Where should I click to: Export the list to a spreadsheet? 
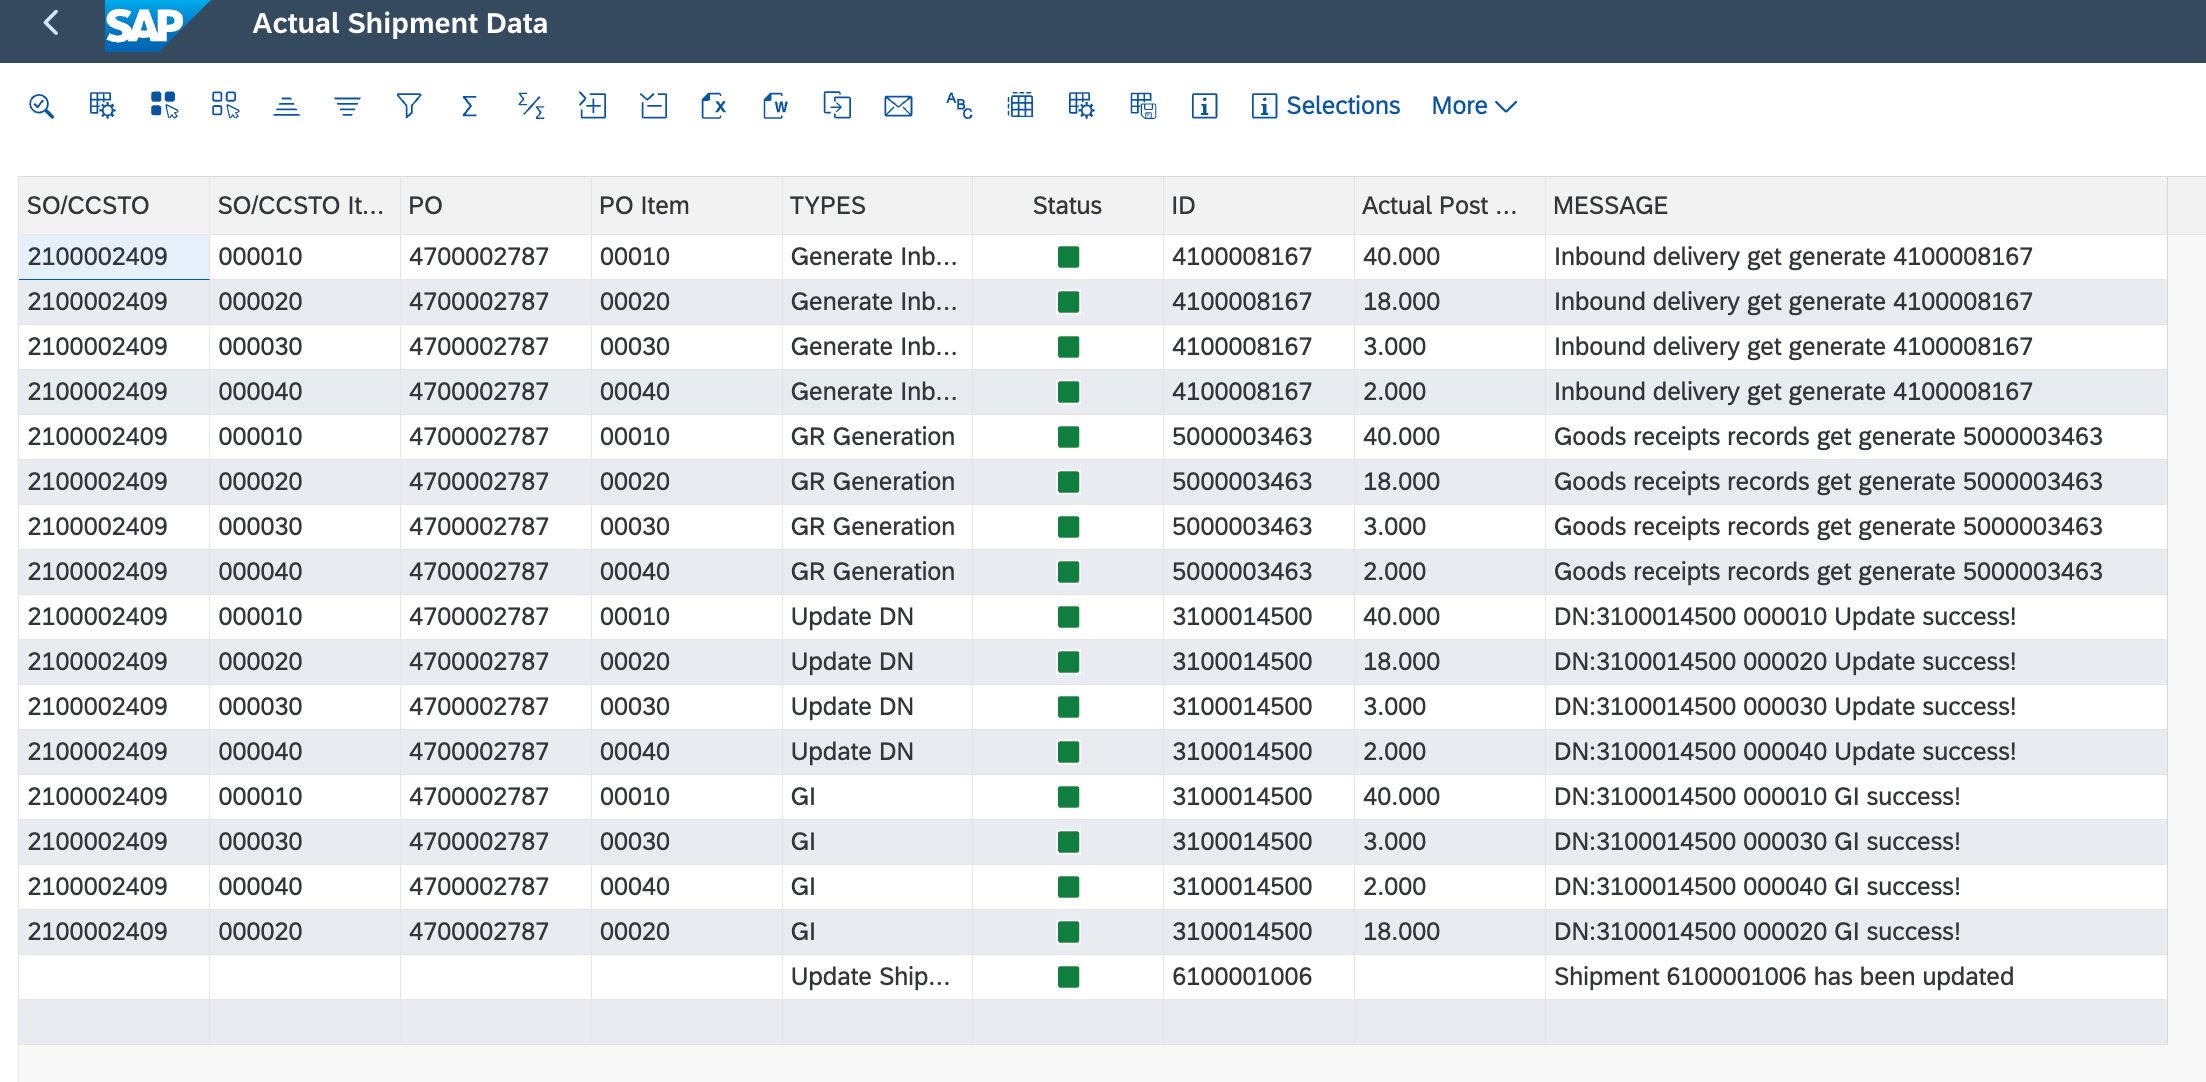[x=714, y=106]
